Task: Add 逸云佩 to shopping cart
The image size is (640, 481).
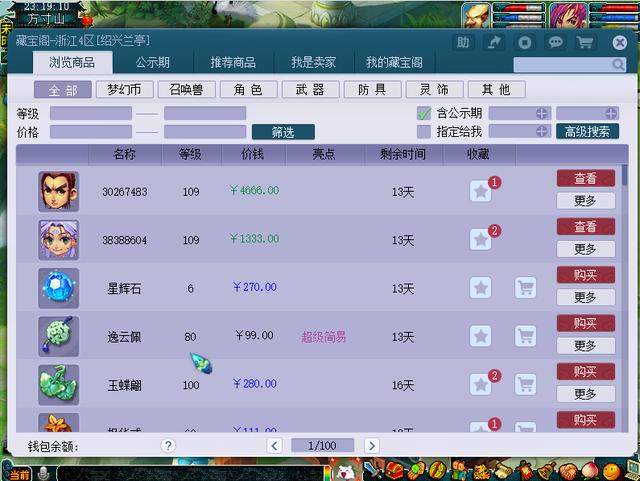Action: pyautogui.click(x=525, y=336)
